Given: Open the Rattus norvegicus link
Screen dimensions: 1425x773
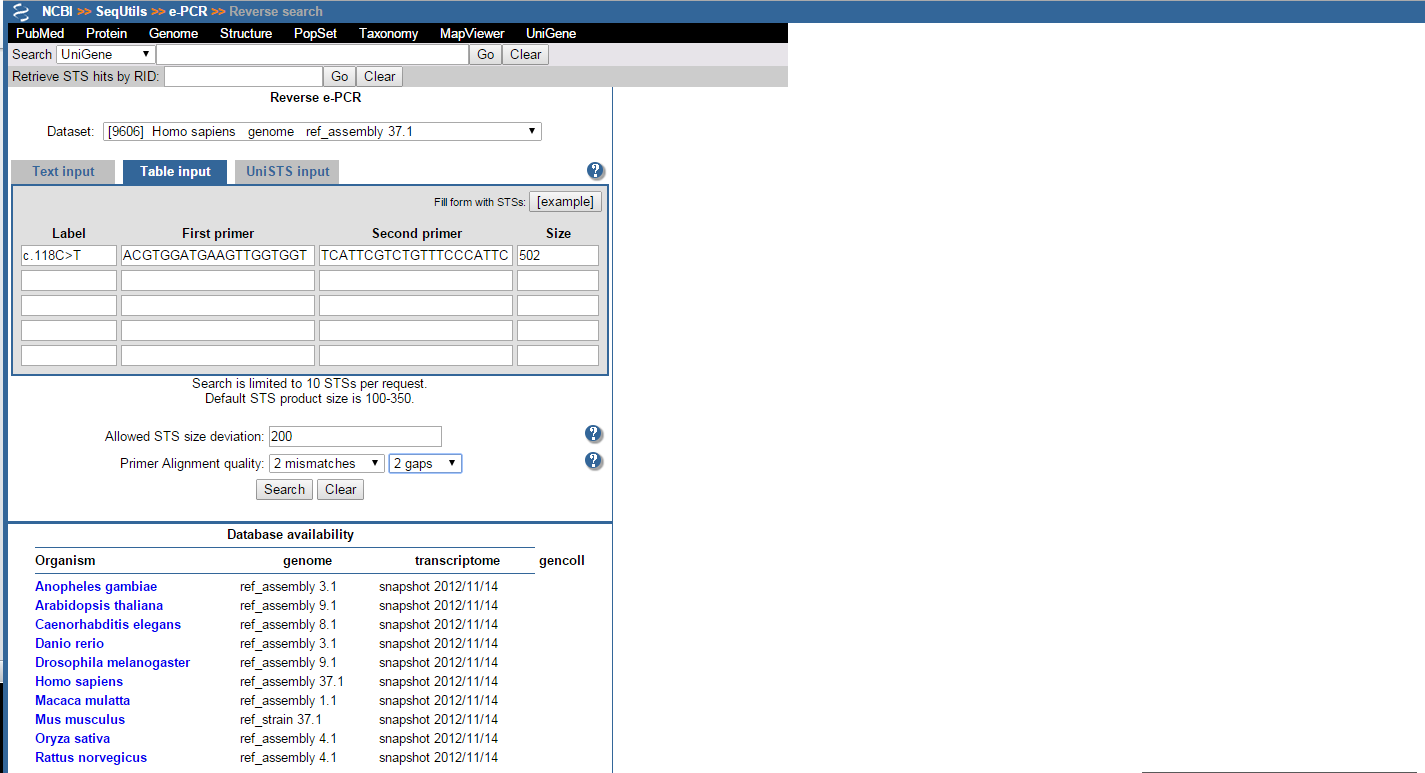Looking at the screenshot, I should [x=91, y=758].
